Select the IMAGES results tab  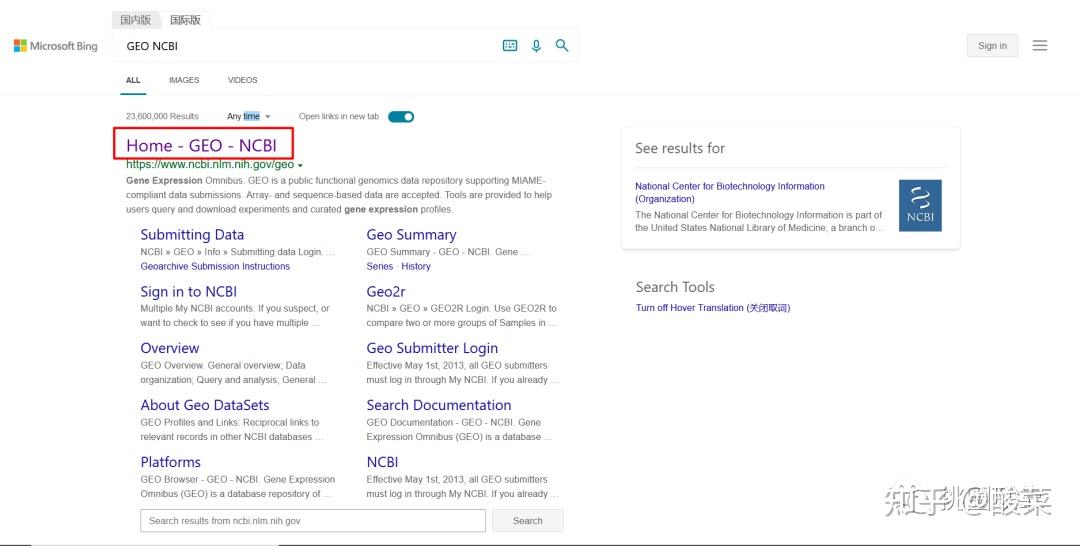[x=184, y=80]
